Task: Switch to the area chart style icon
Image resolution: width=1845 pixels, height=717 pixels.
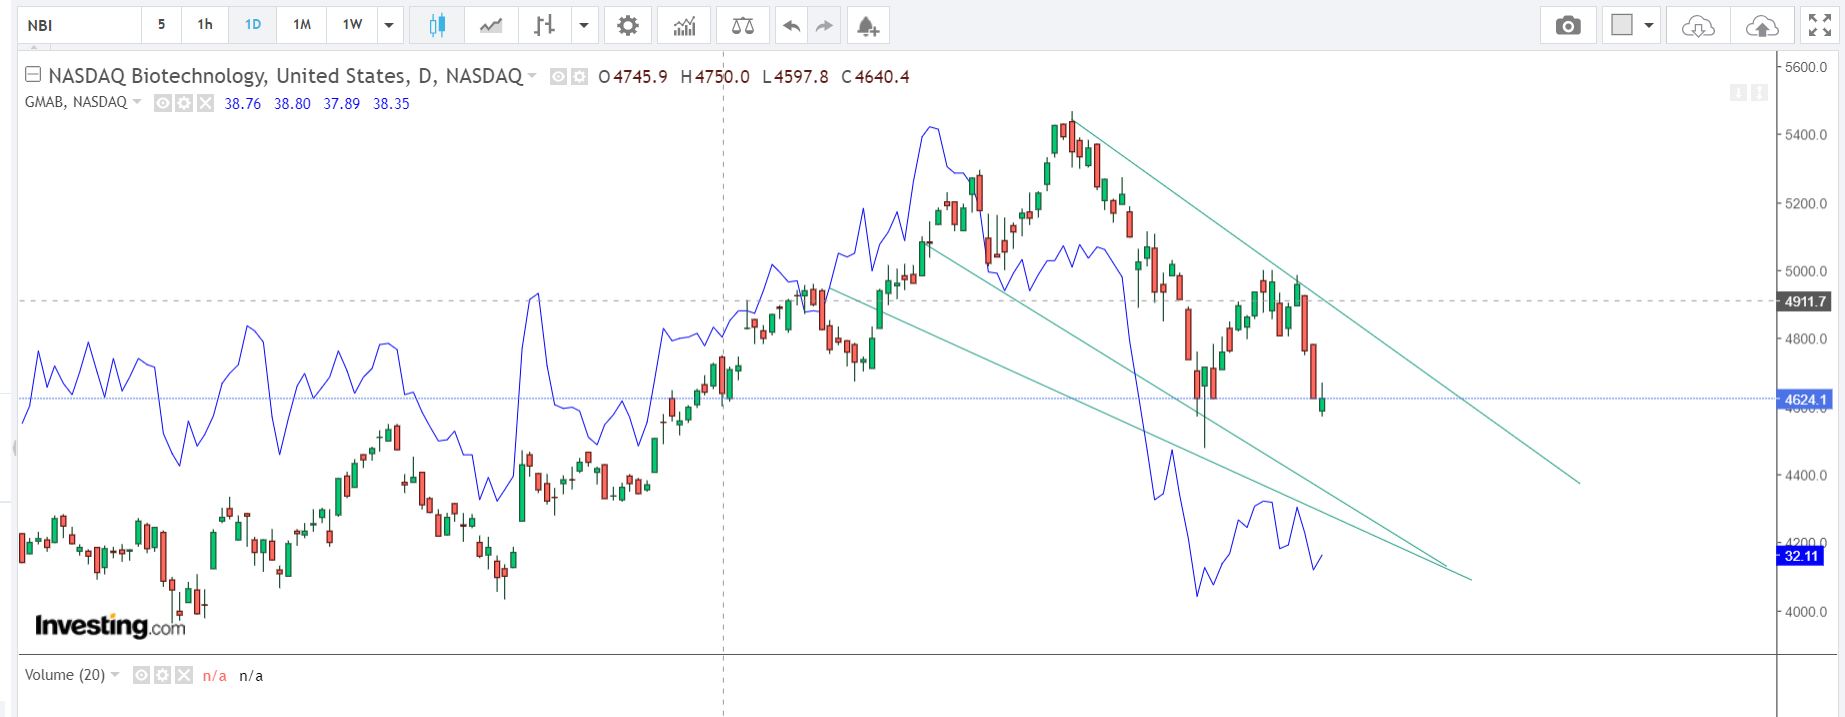Action: pos(491,25)
